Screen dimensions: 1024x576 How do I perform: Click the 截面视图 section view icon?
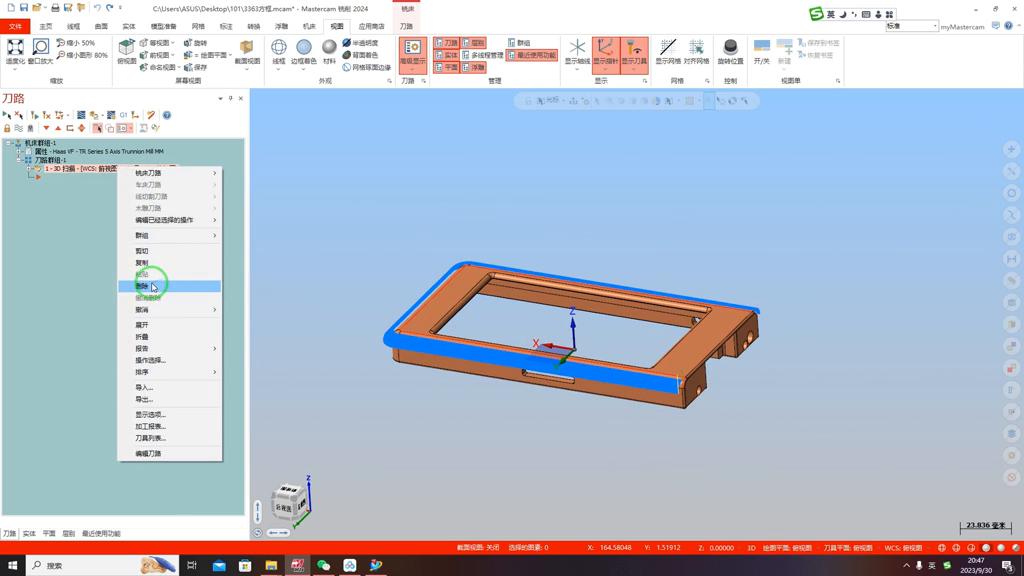tap(247, 51)
